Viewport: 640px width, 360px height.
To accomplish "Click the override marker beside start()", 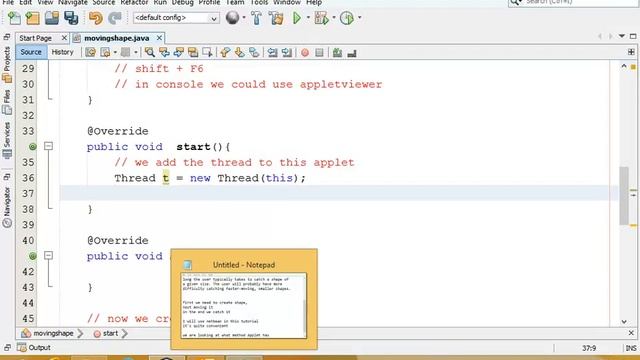I will click(x=33, y=146).
